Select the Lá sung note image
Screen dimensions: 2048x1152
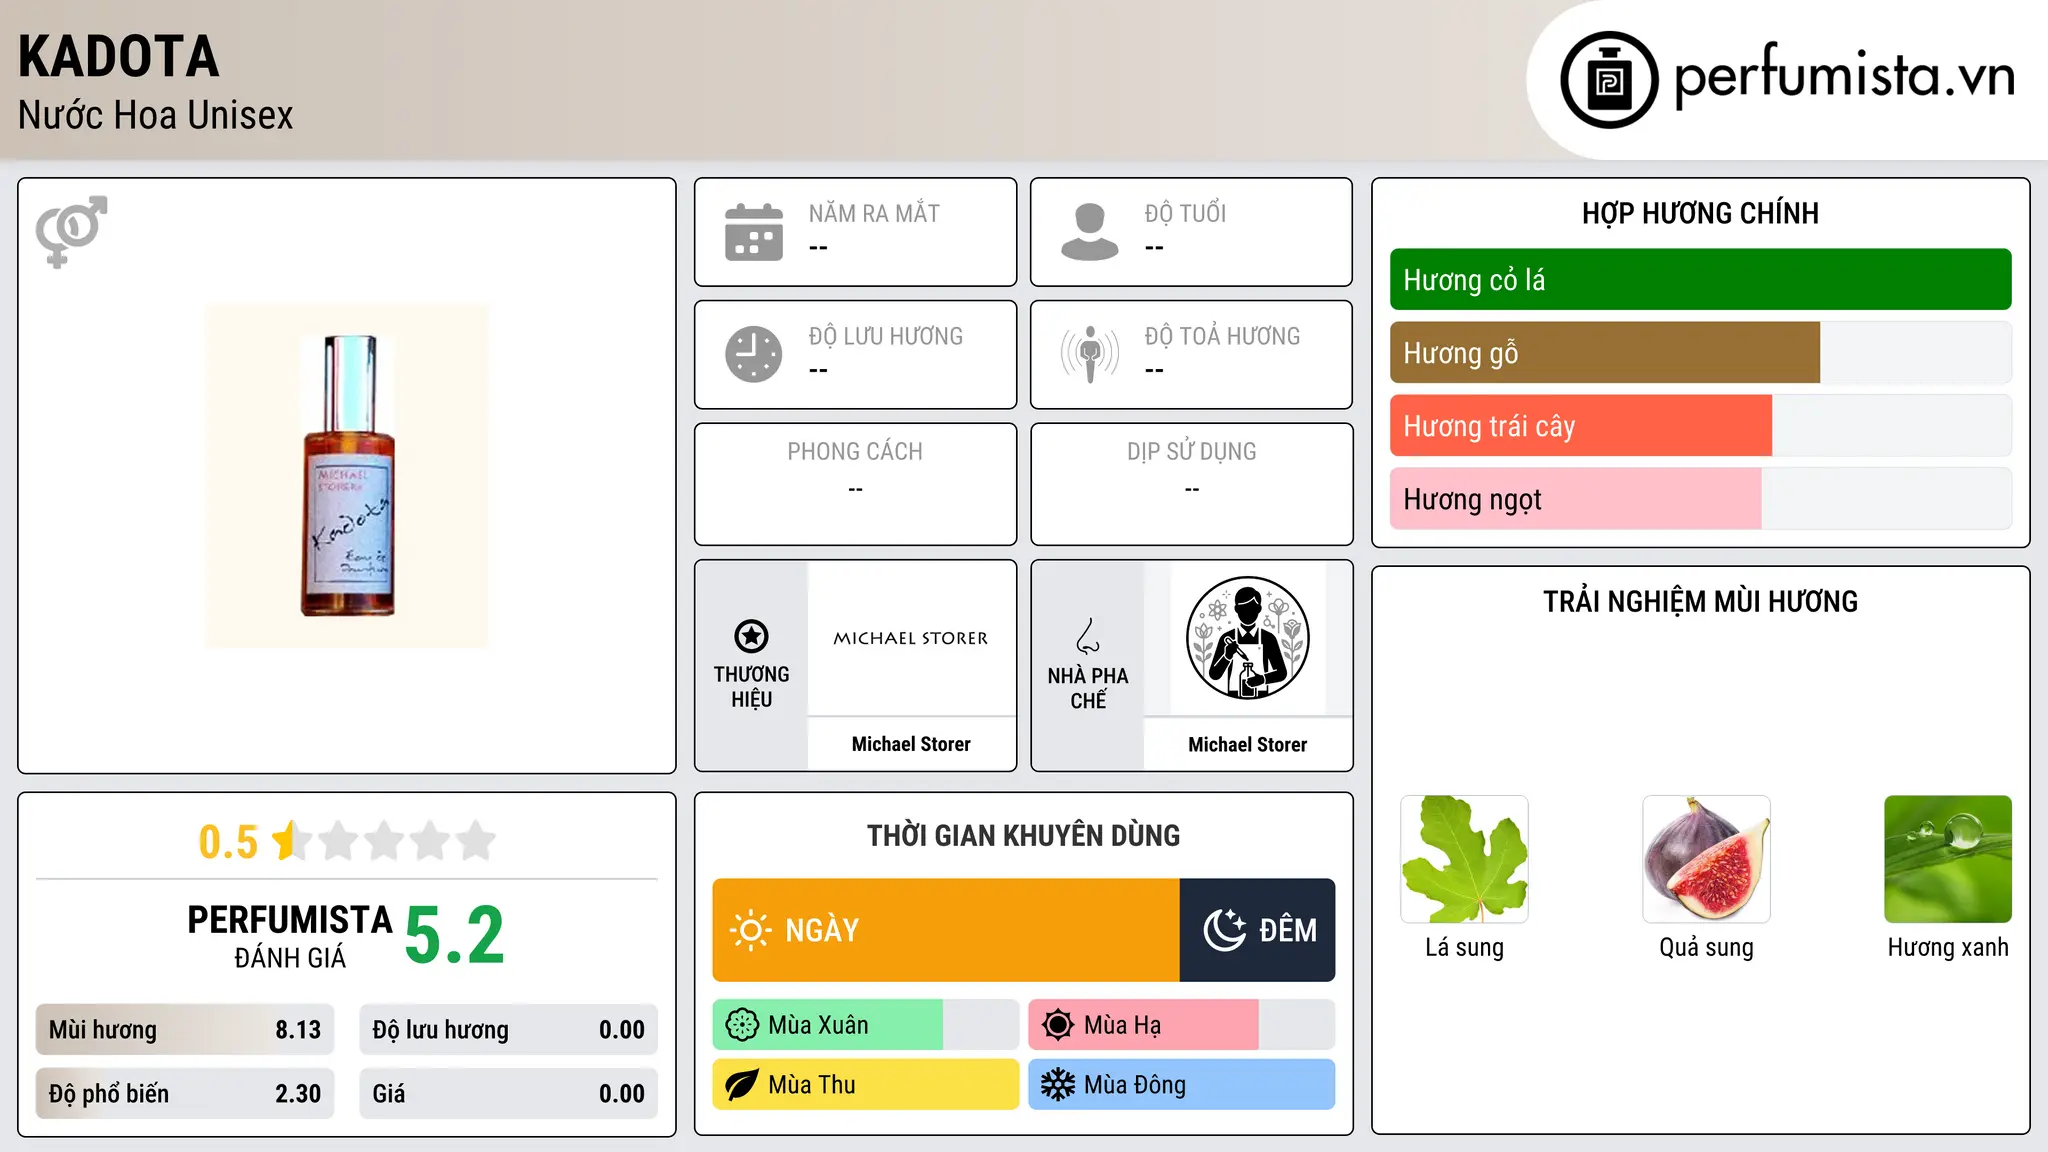coord(1464,859)
